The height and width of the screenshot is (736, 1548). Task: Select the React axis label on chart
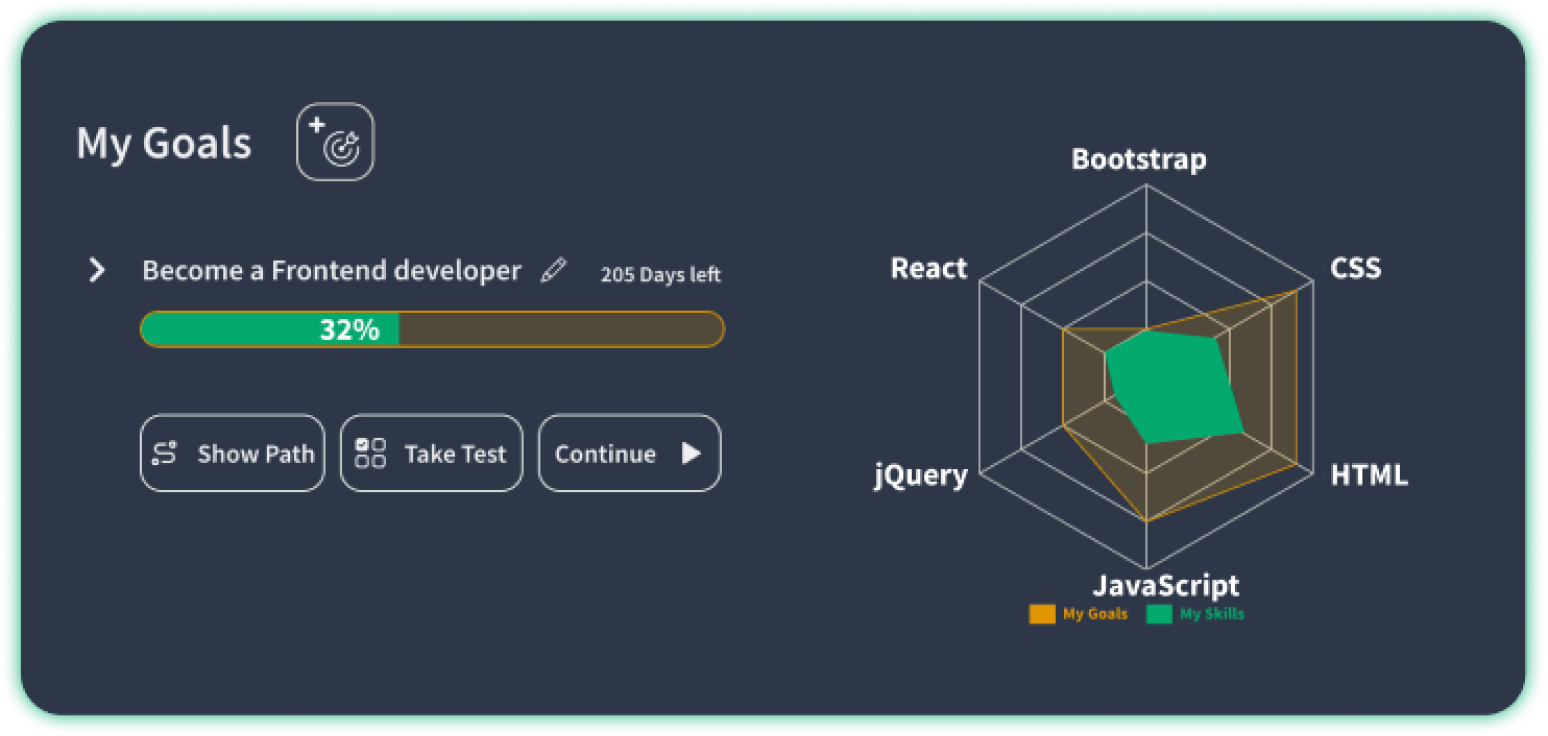928,268
